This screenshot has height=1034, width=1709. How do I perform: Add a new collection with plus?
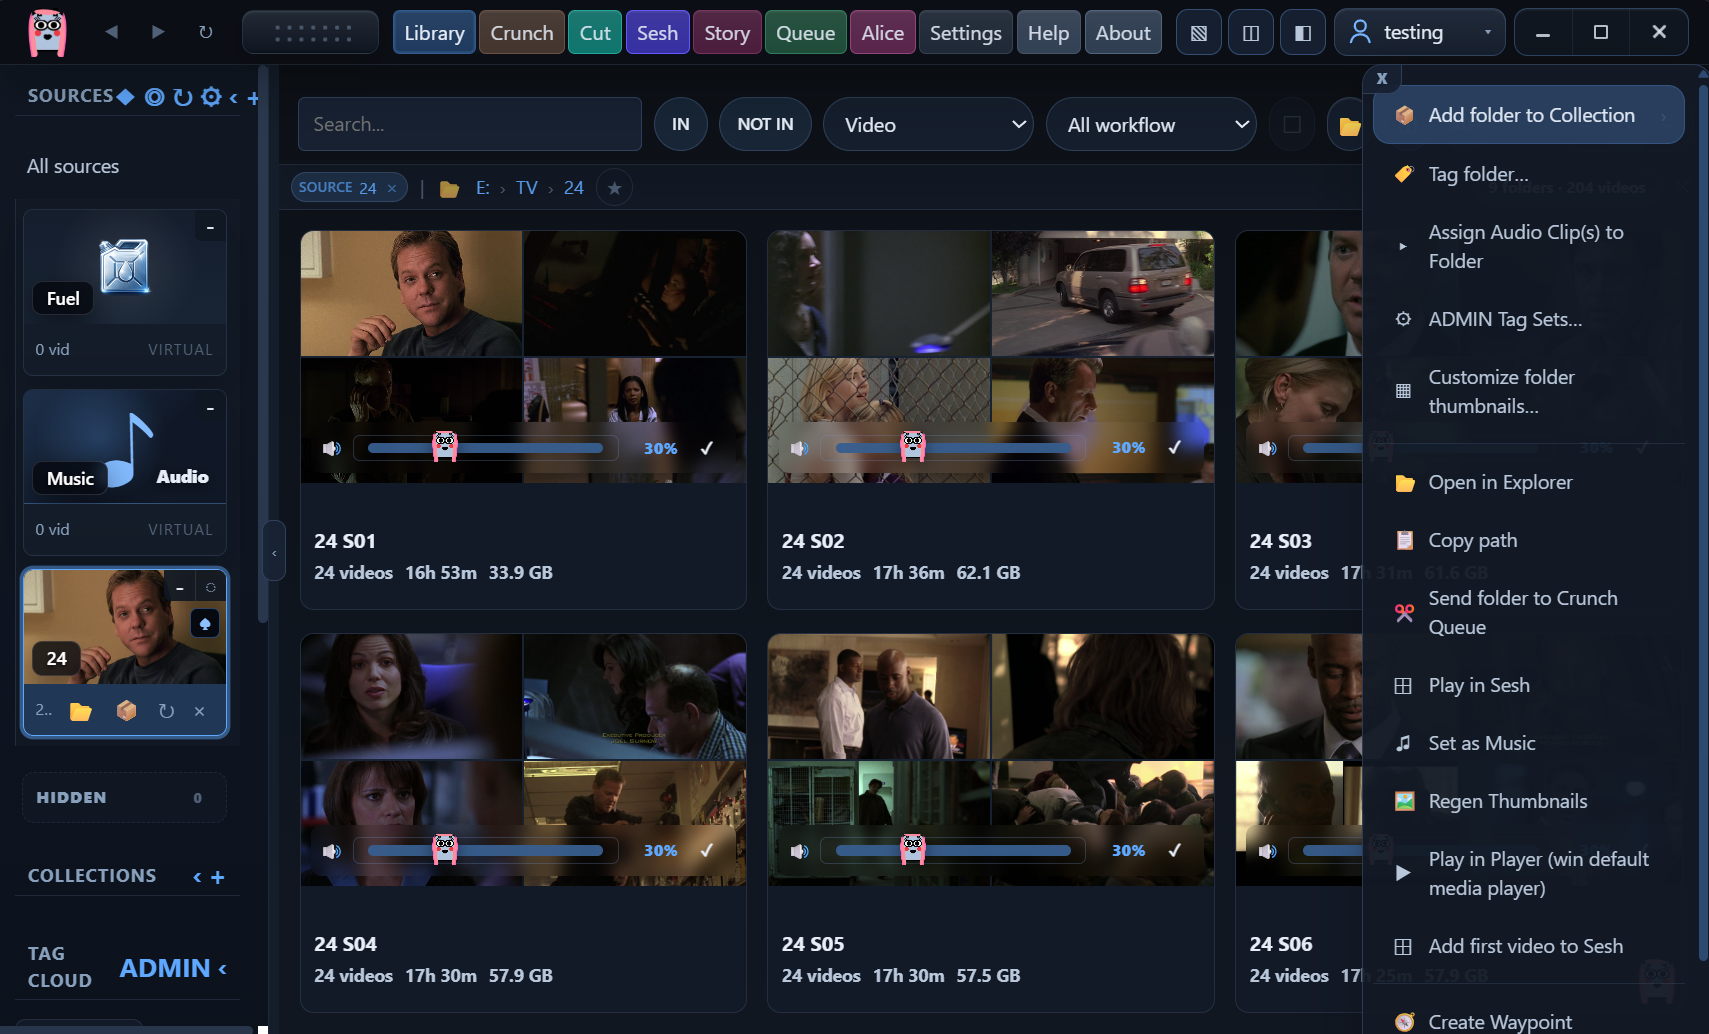click(x=218, y=877)
